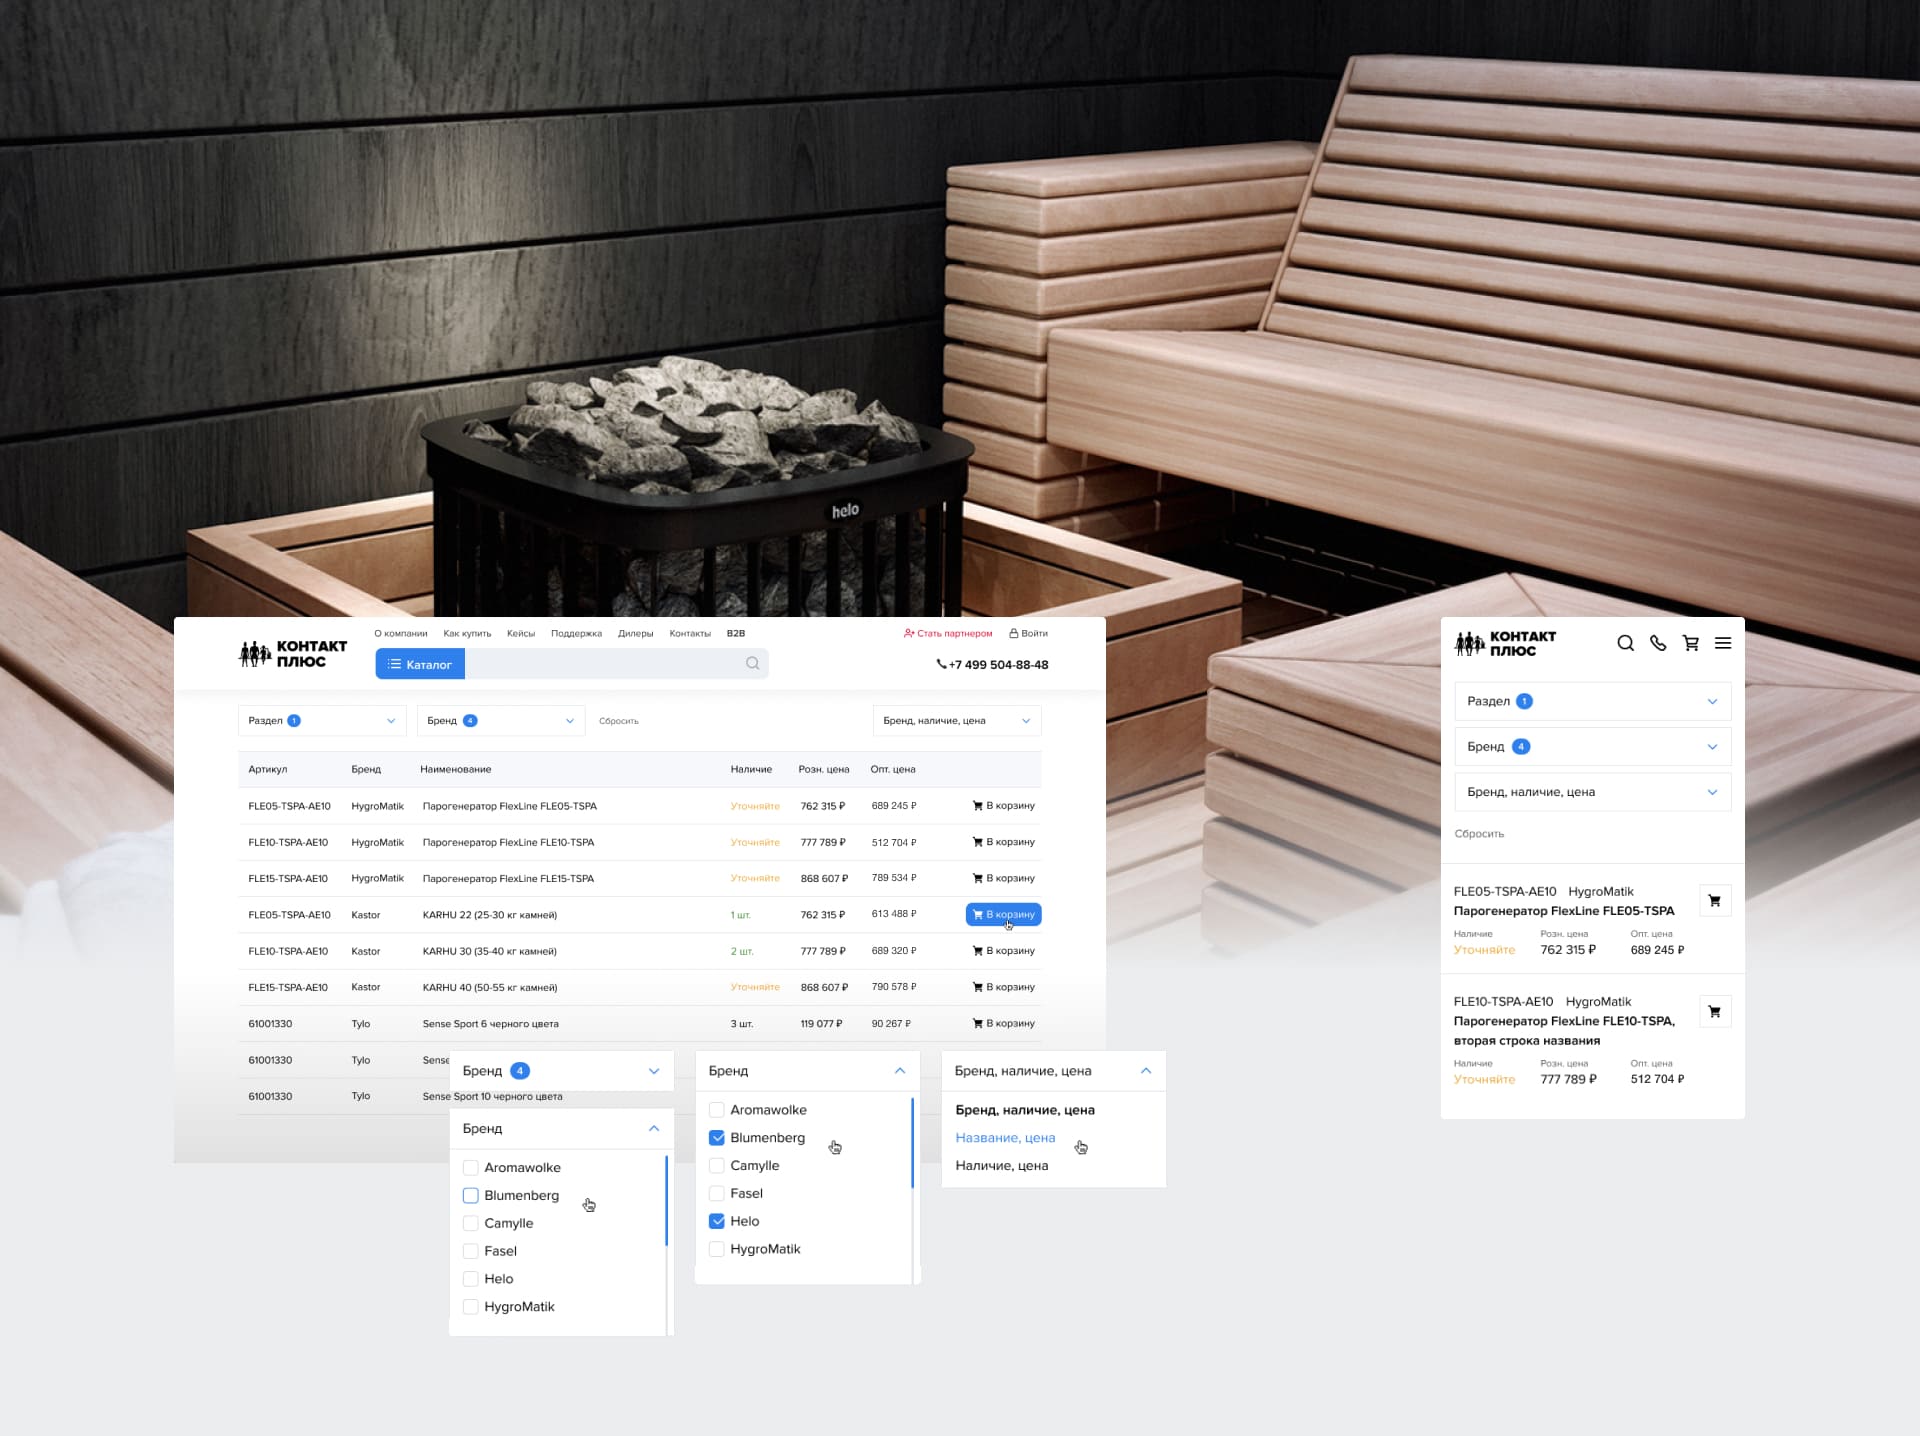Add FLE10-TSPA mobile card to cart
The height and width of the screenshot is (1436, 1920).
click(x=1714, y=1012)
